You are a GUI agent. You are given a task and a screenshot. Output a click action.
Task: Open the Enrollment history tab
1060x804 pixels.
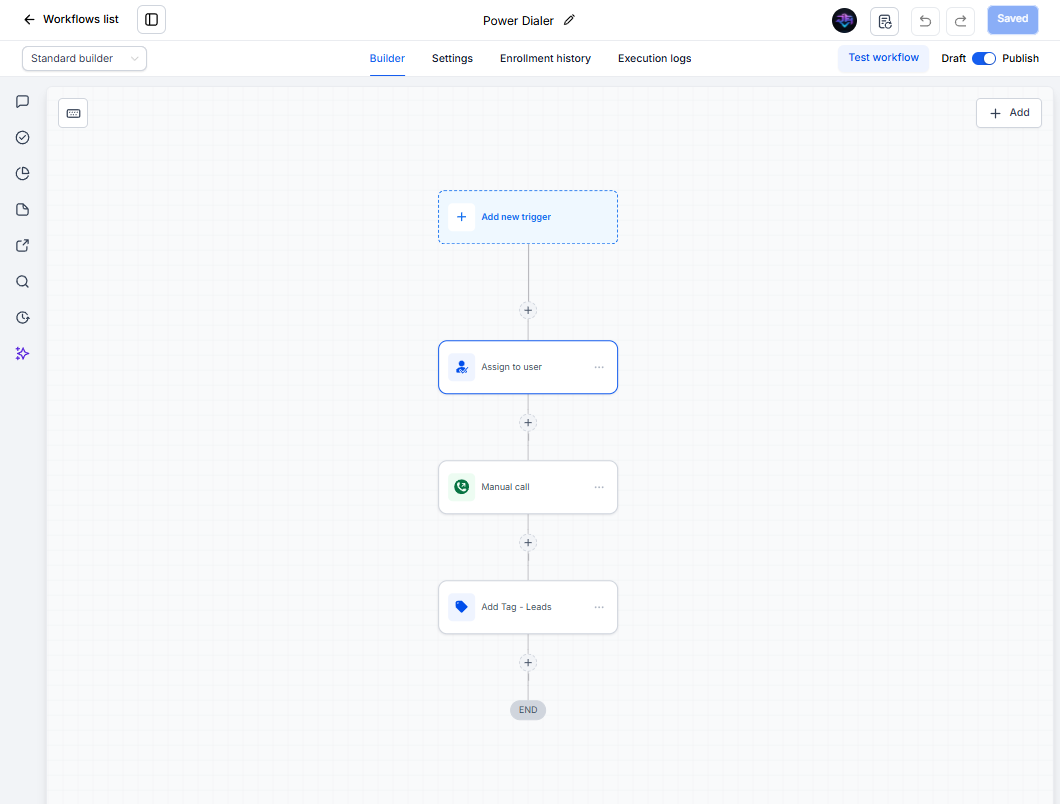tap(546, 58)
